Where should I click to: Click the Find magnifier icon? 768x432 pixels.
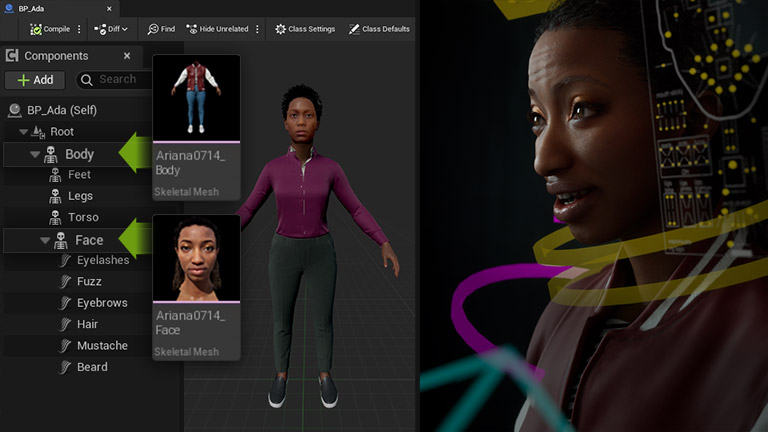(153, 29)
